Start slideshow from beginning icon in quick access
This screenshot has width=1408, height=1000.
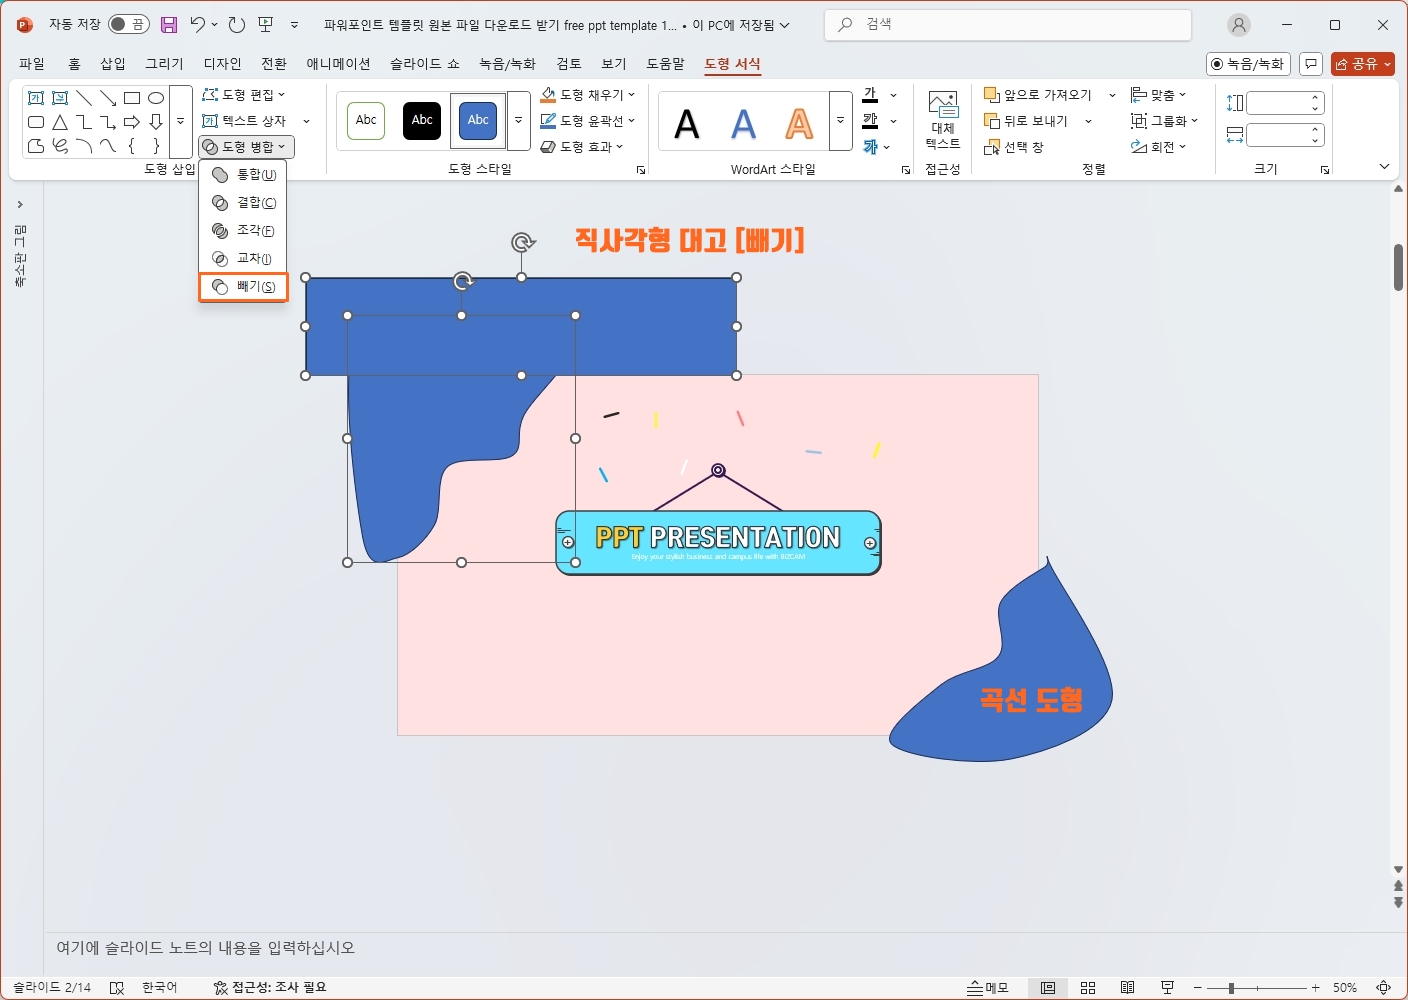pos(266,25)
